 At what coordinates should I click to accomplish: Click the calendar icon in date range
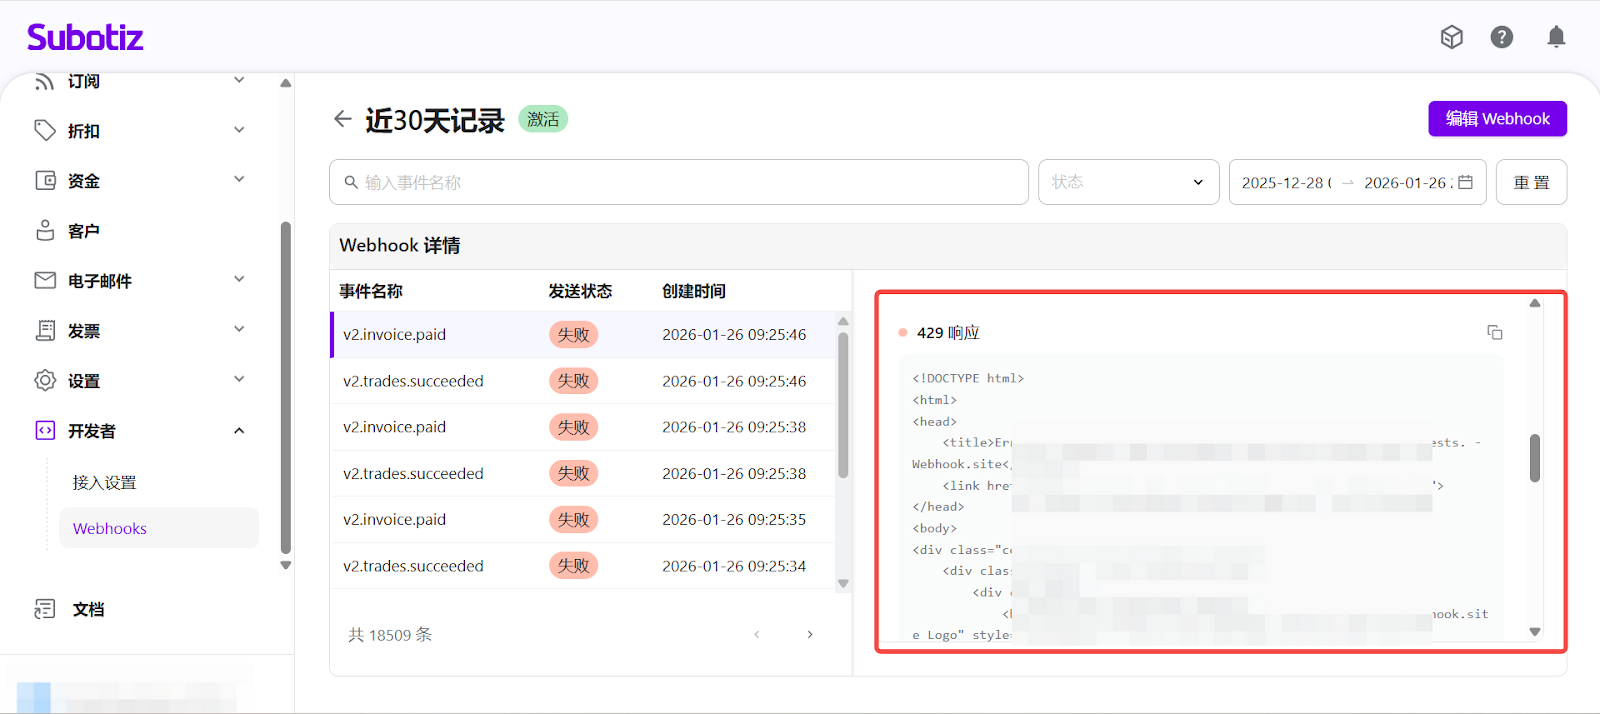pyautogui.click(x=1465, y=182)
